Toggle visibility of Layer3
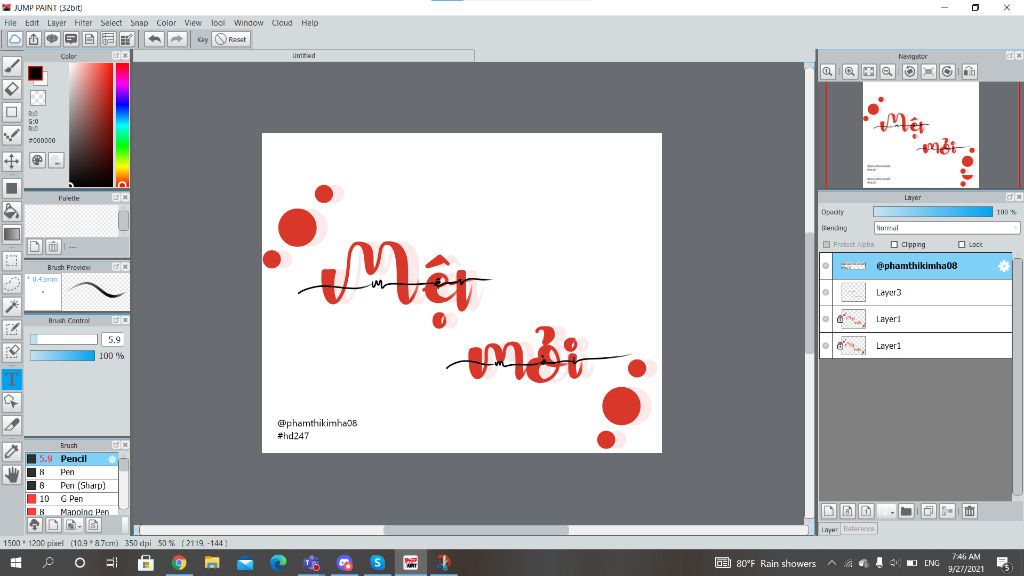1024x576 pixels. point(826,292)
